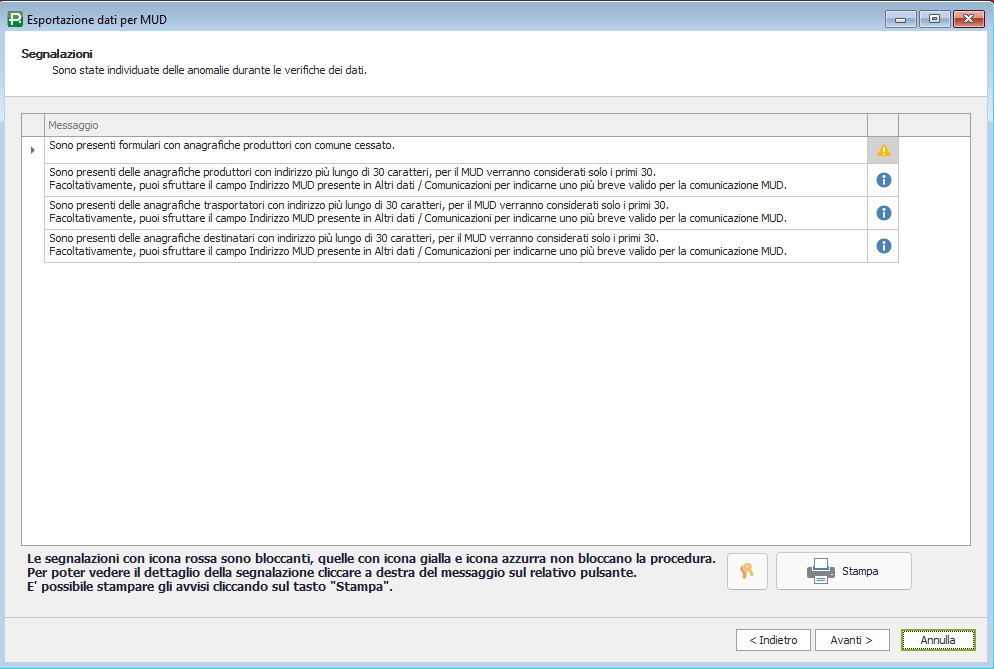Close the Esportazione dati per MUD window

point(968,19)
